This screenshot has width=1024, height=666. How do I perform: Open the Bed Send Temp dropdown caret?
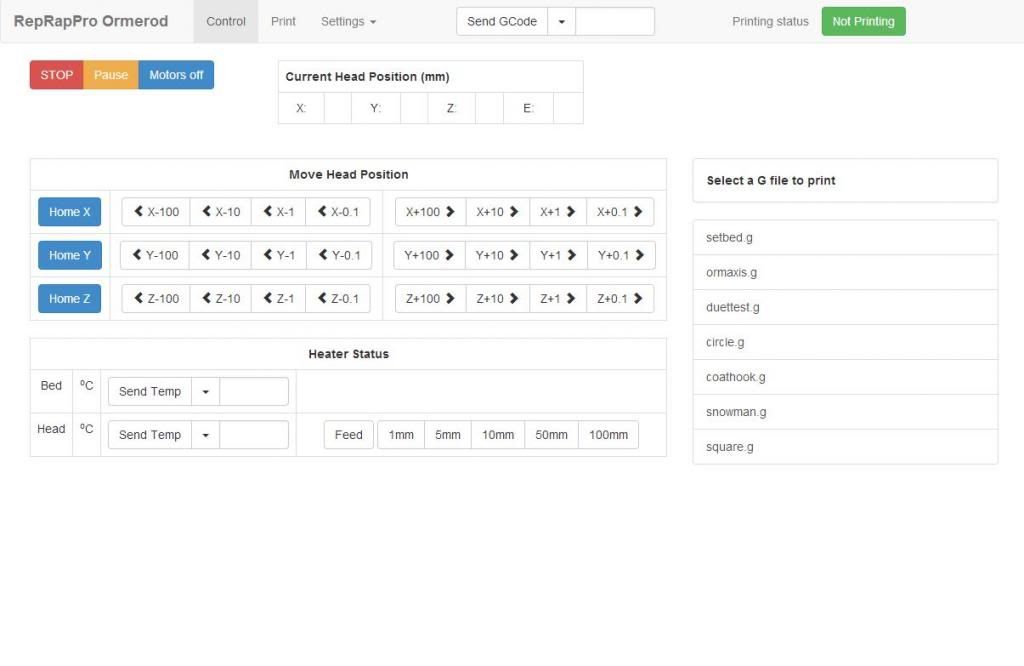[205, 392]
